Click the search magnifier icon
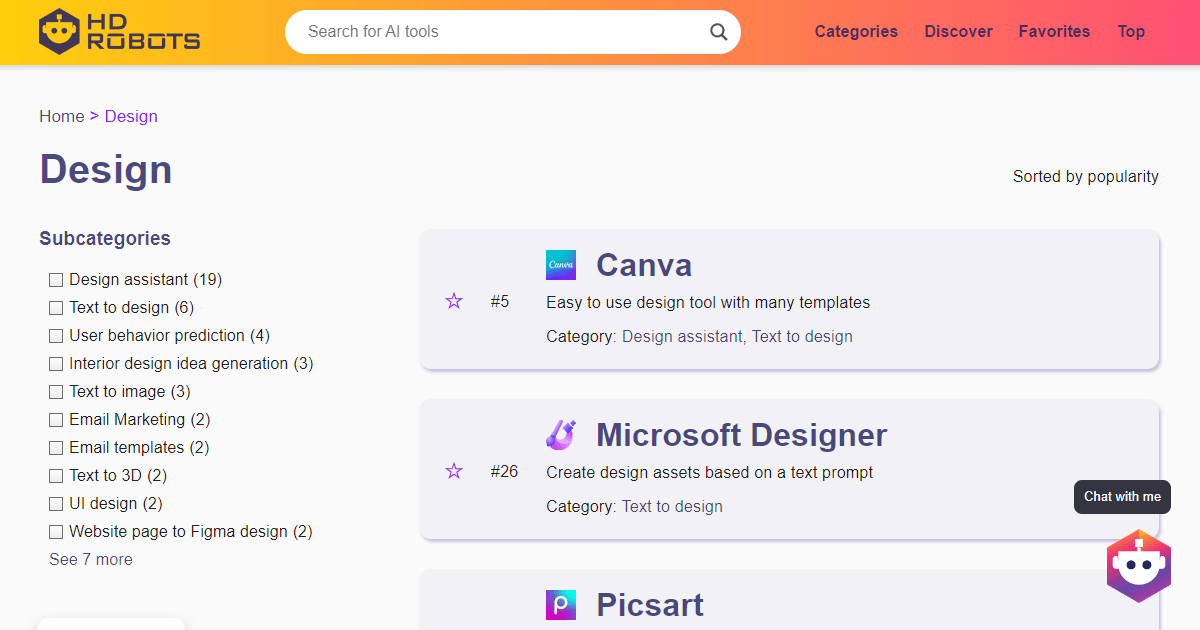Image resolution: width=1200 pixels, height=630 pixels. (x=719, y=32)
